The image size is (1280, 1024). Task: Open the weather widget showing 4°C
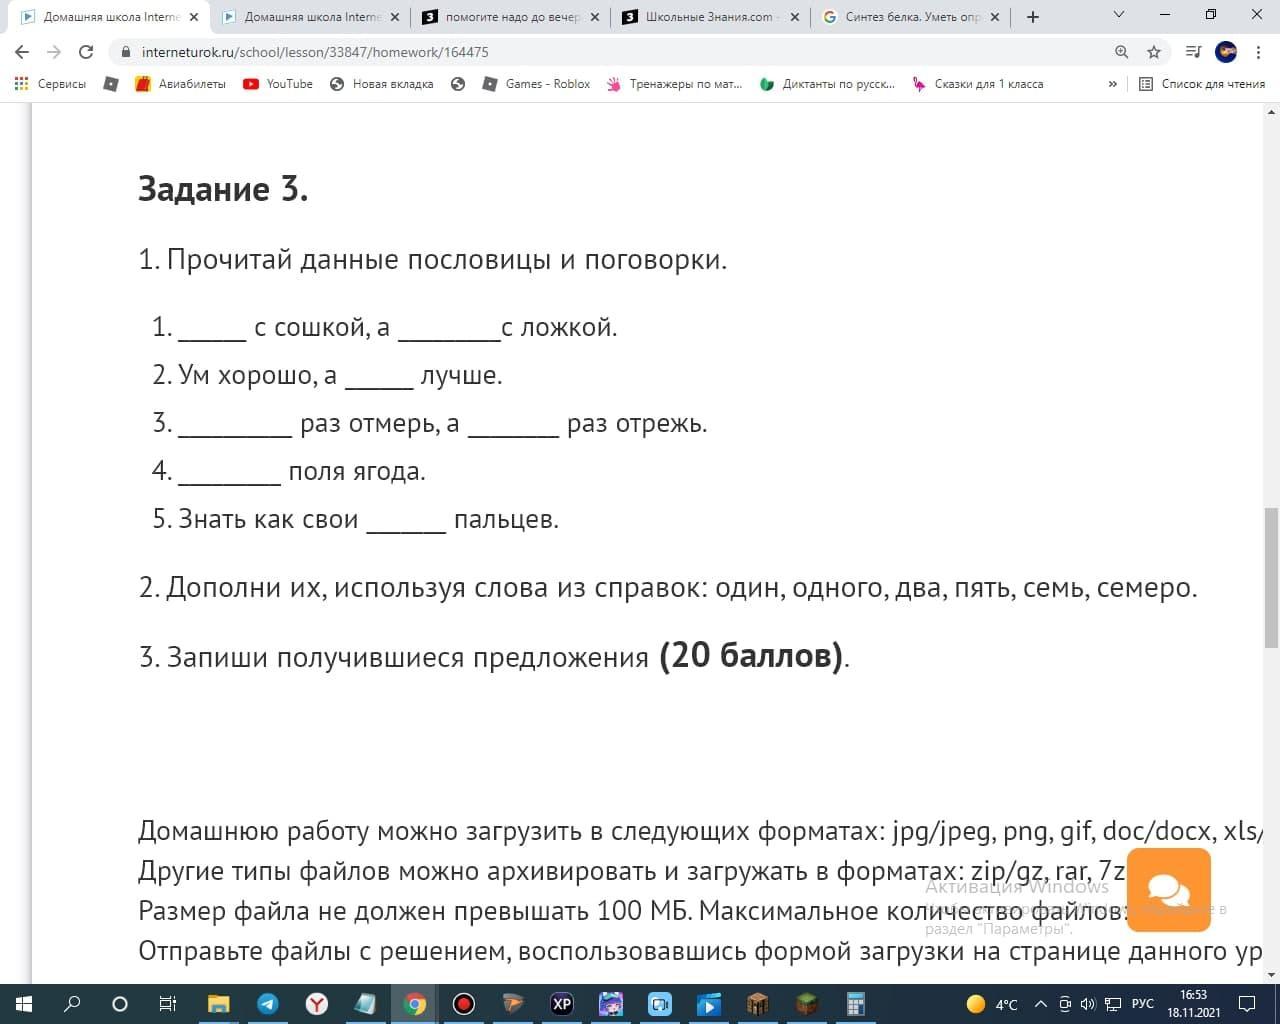(993, 1004)
